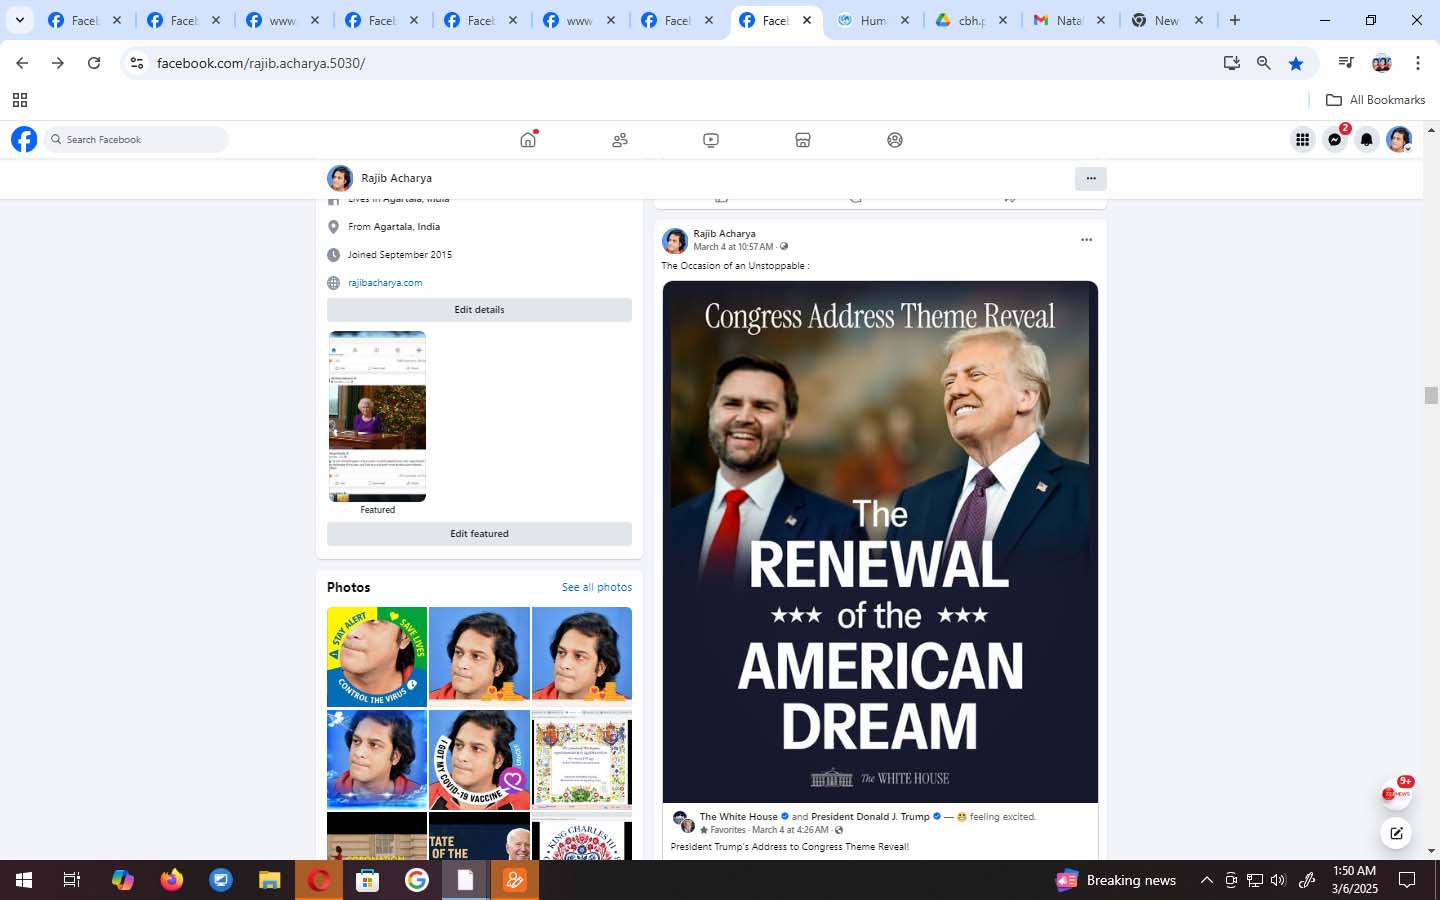This screenshot has width=1440, height=900.
Task: Open Chrome three-dot menu
Action: [1418, 63]
